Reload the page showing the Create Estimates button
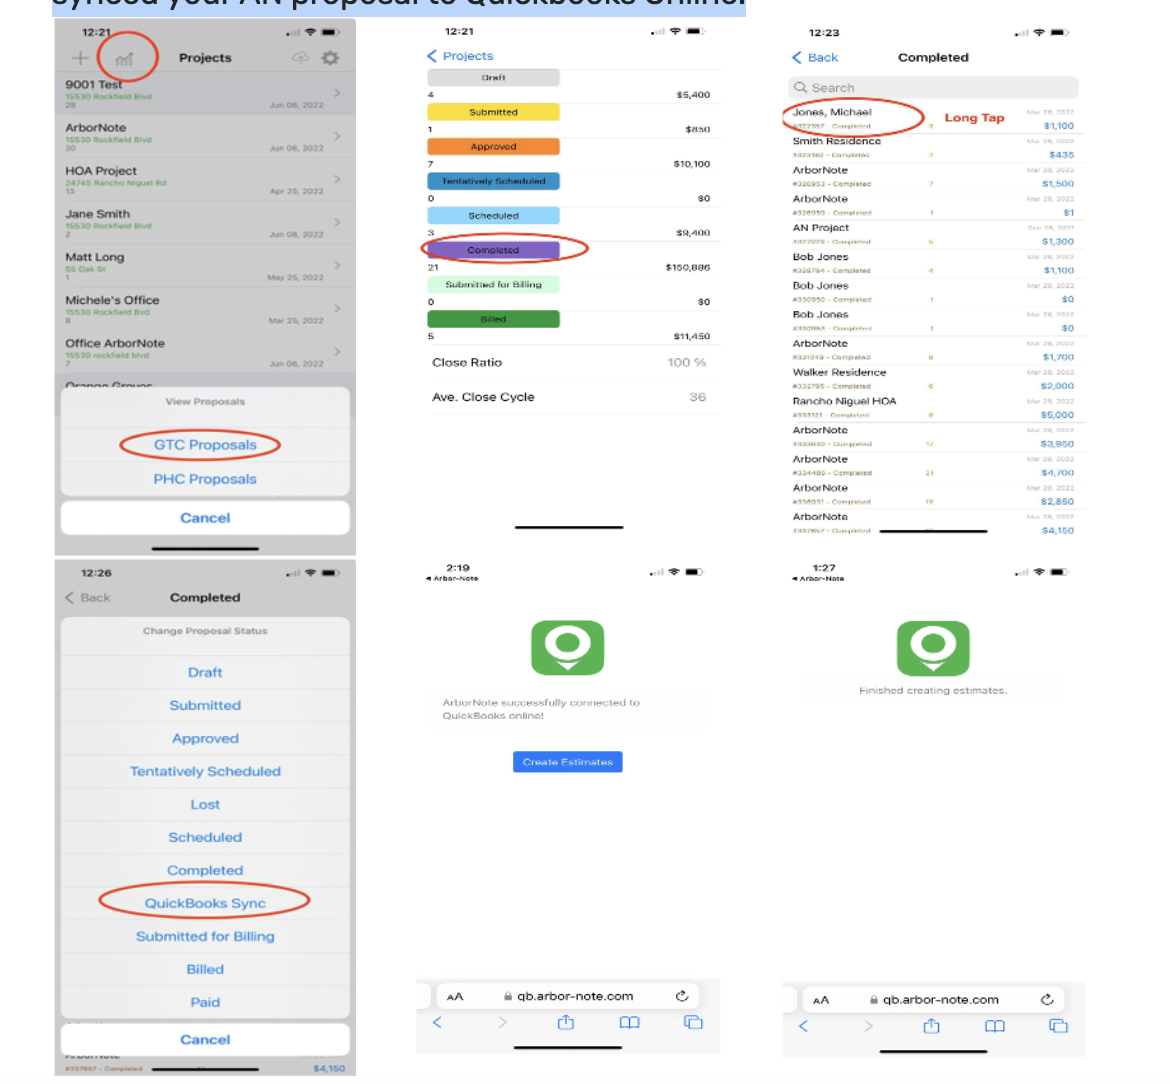Screen dimensions: 1170x1084 click(x=682, y=996)
